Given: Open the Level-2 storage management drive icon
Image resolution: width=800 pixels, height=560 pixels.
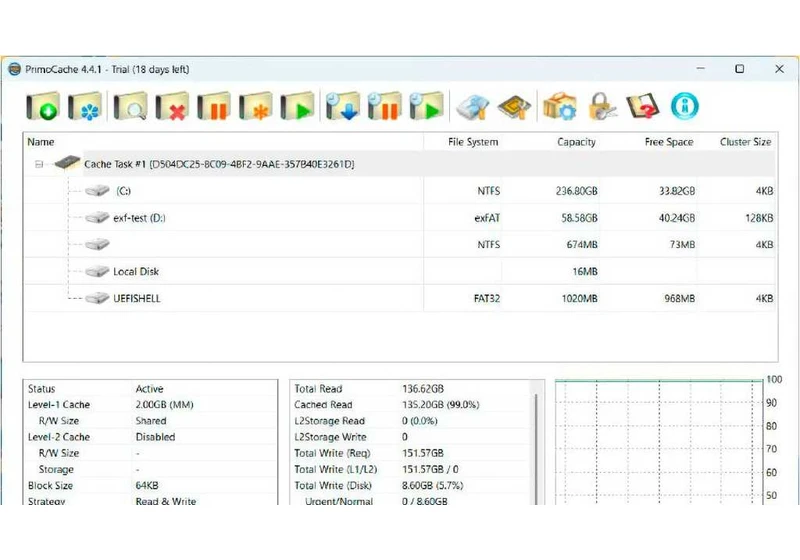Looking at the screenshot, I should pyautogui.click(x=473, y=107).
